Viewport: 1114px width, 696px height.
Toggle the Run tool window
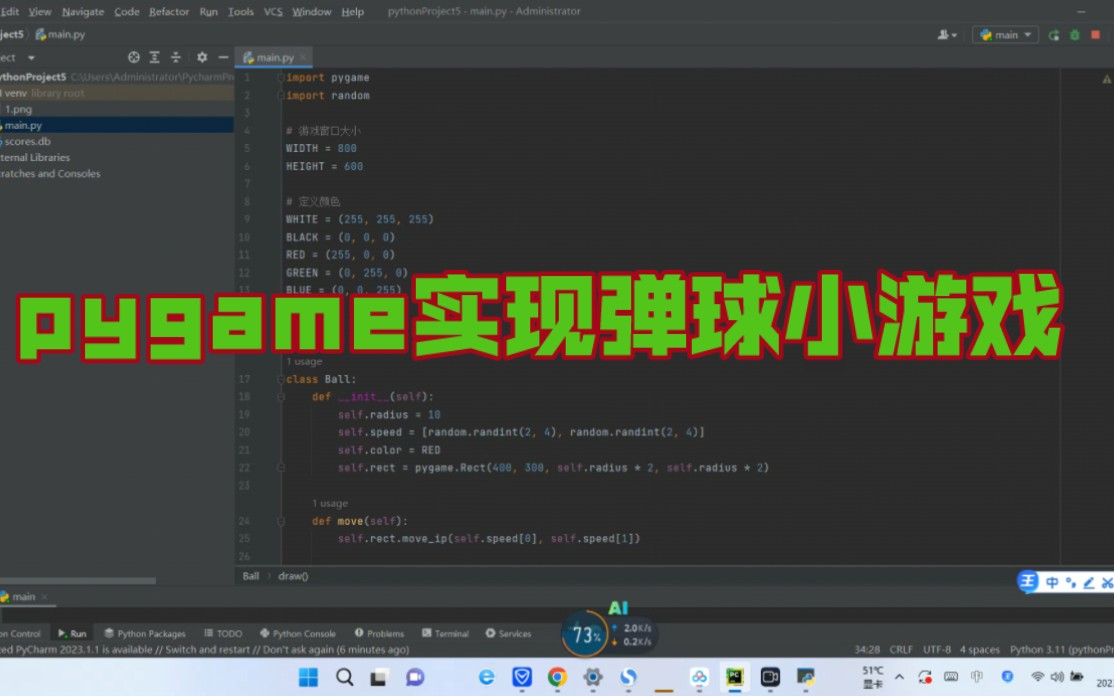click(72, 633)
